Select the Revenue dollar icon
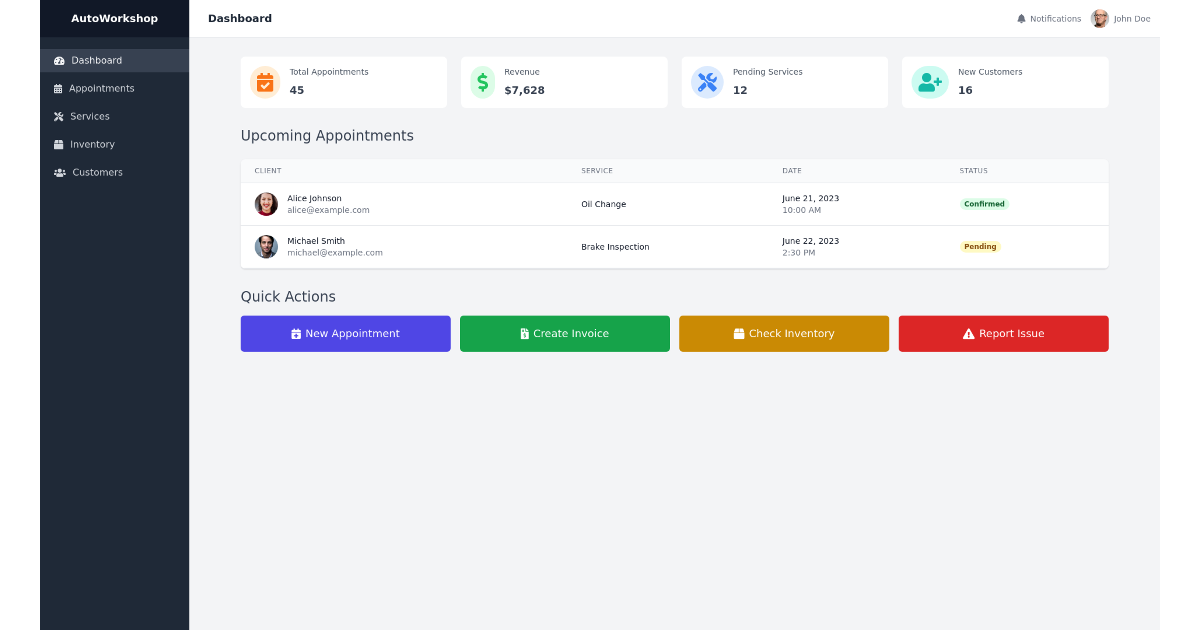The image size is (1200, 630). [x=484, y=82]
